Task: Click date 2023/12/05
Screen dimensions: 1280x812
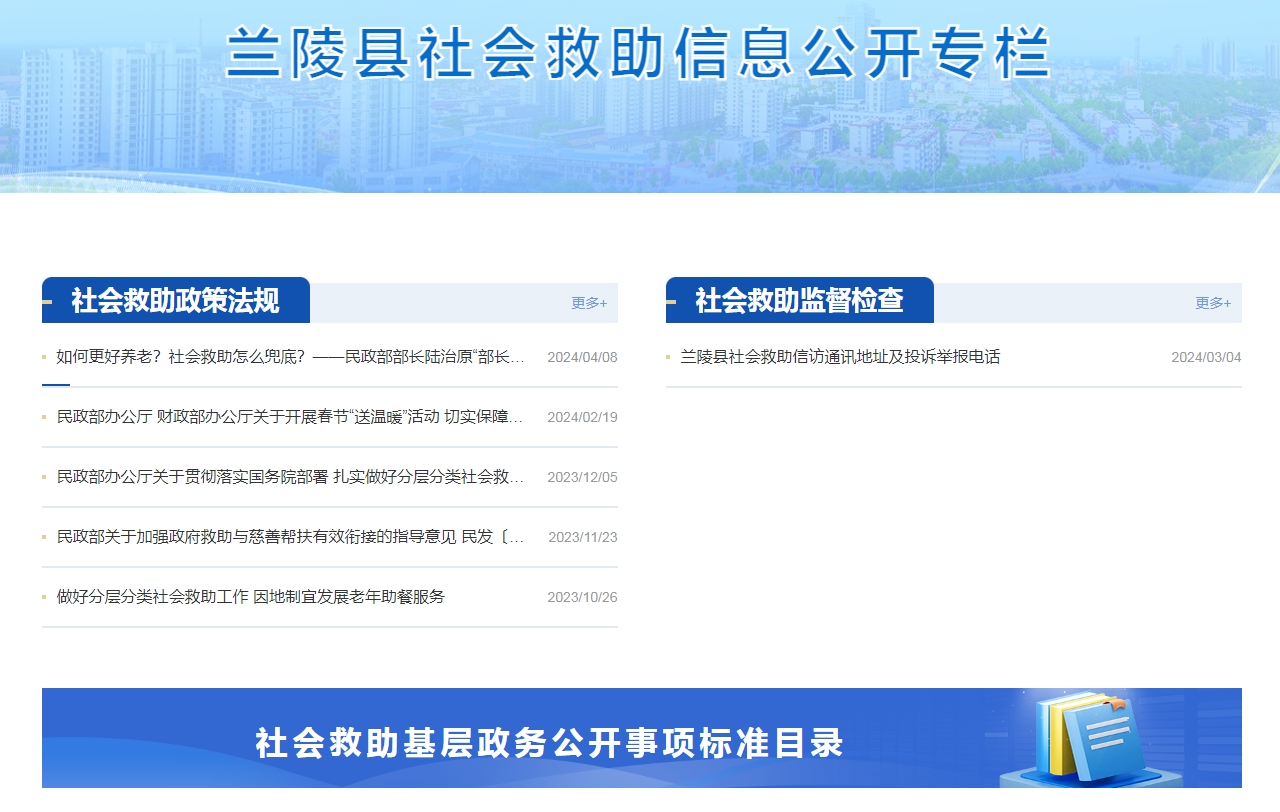Action: [x=582, y=477]
